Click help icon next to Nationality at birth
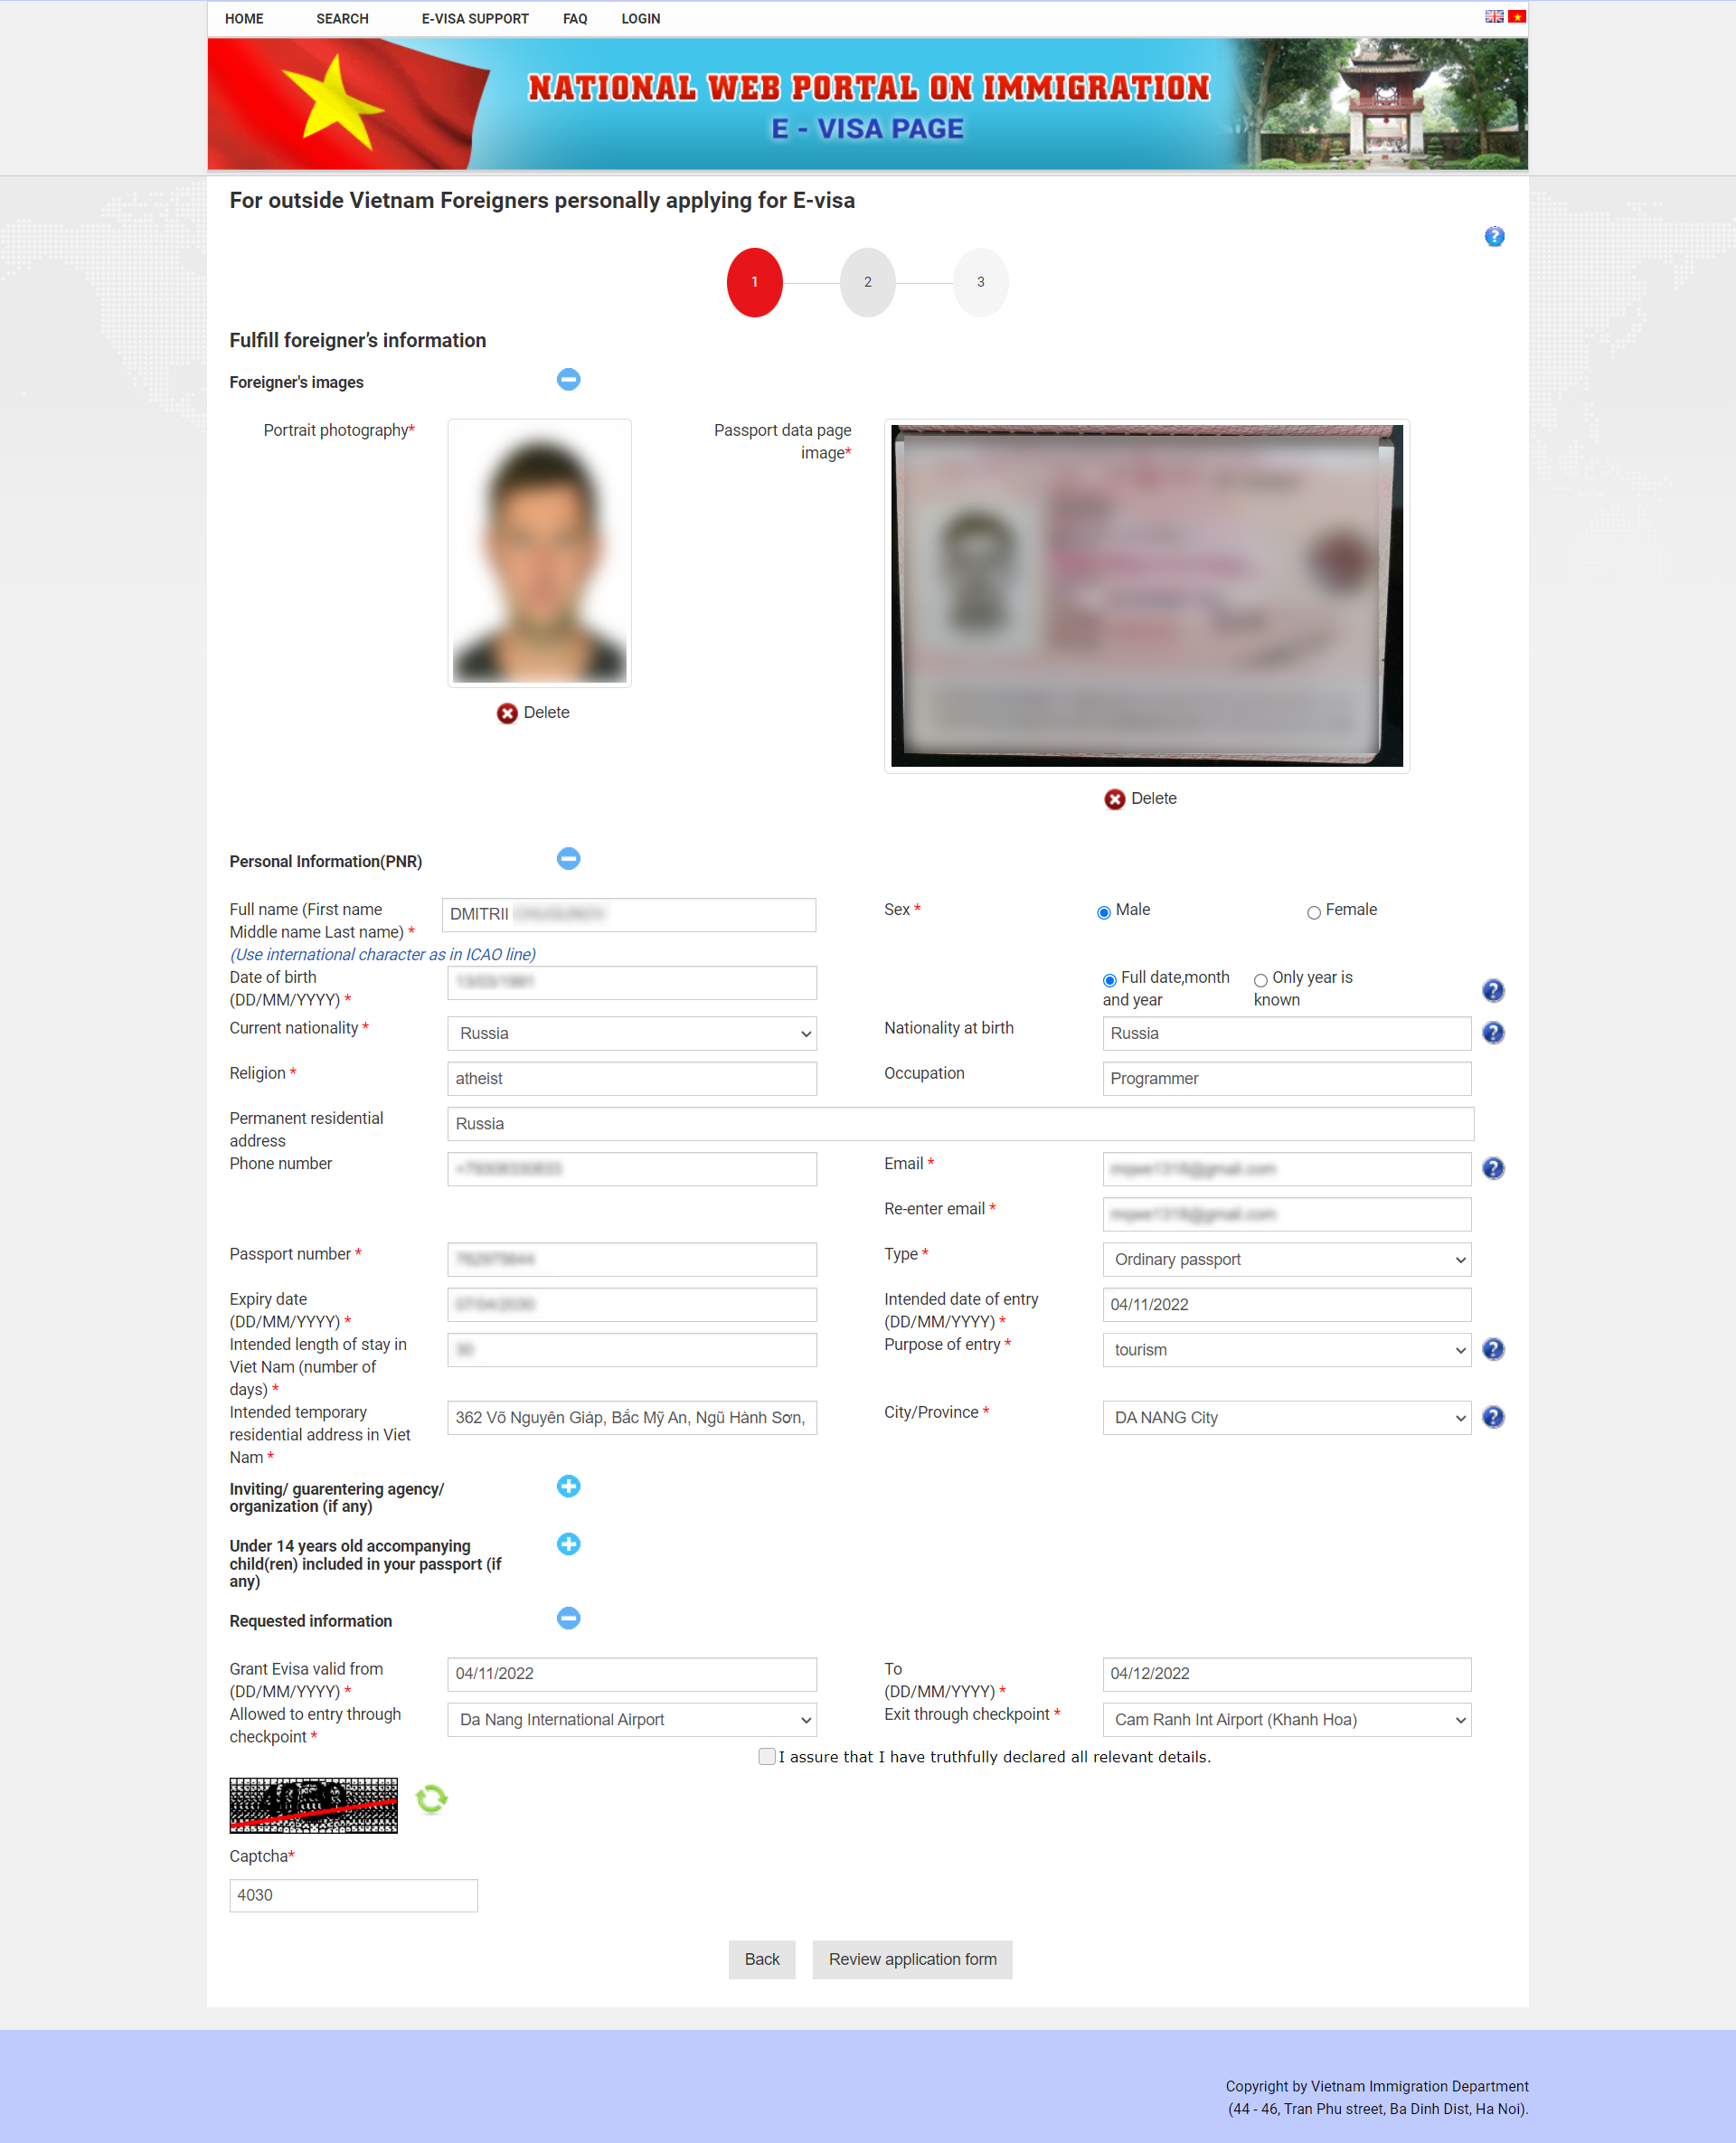Viewport: 1736px width, 2143px height. (1492, 1033)
